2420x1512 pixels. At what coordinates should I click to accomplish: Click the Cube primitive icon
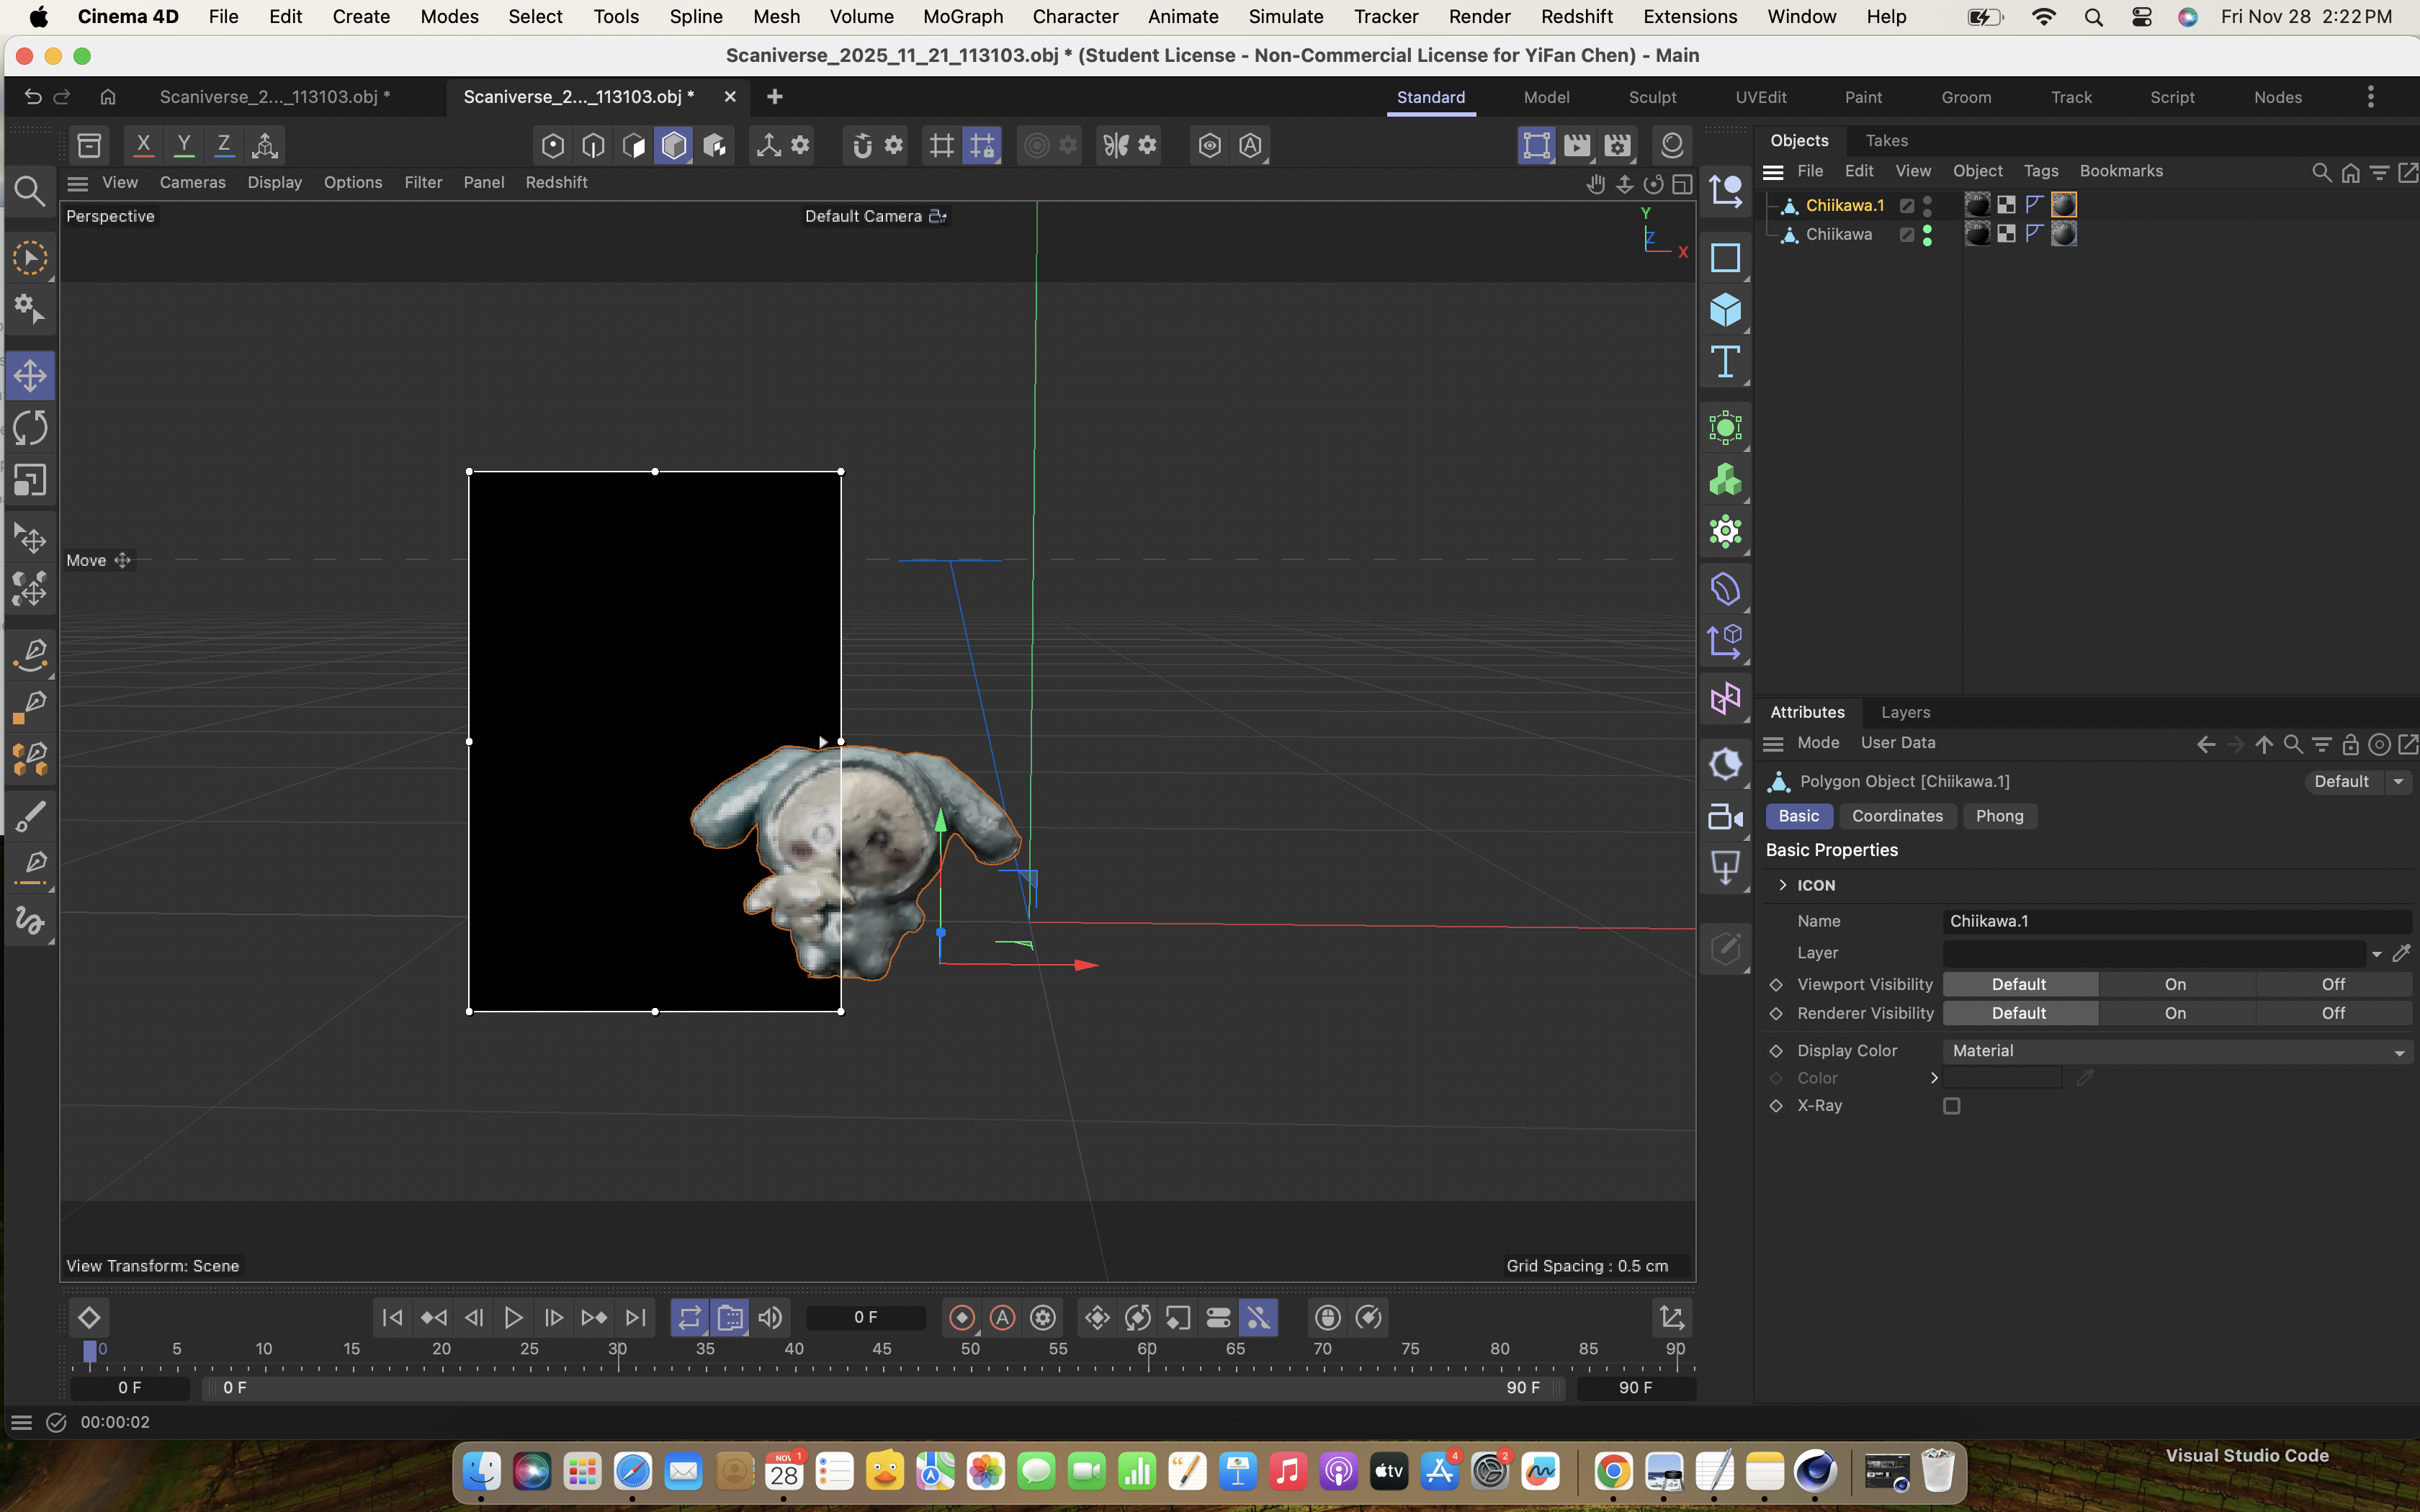pos(1725,310)
